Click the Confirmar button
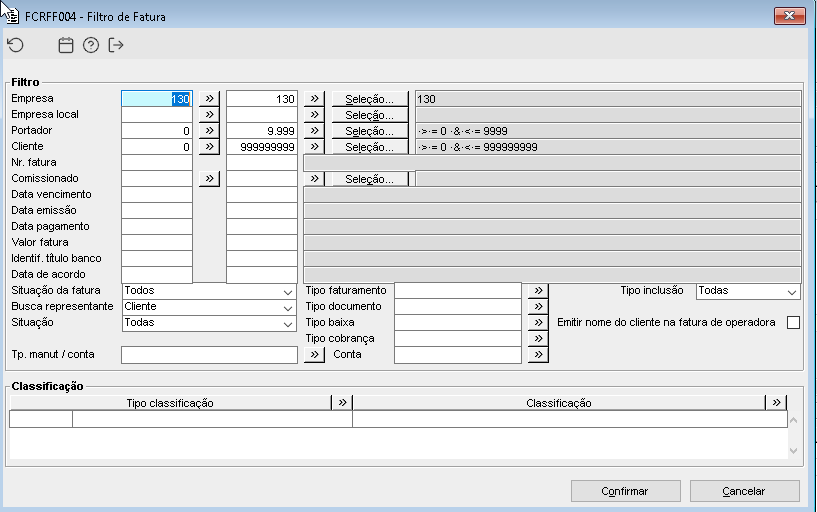This screenshot has height=512, width=817. (625, 491)
